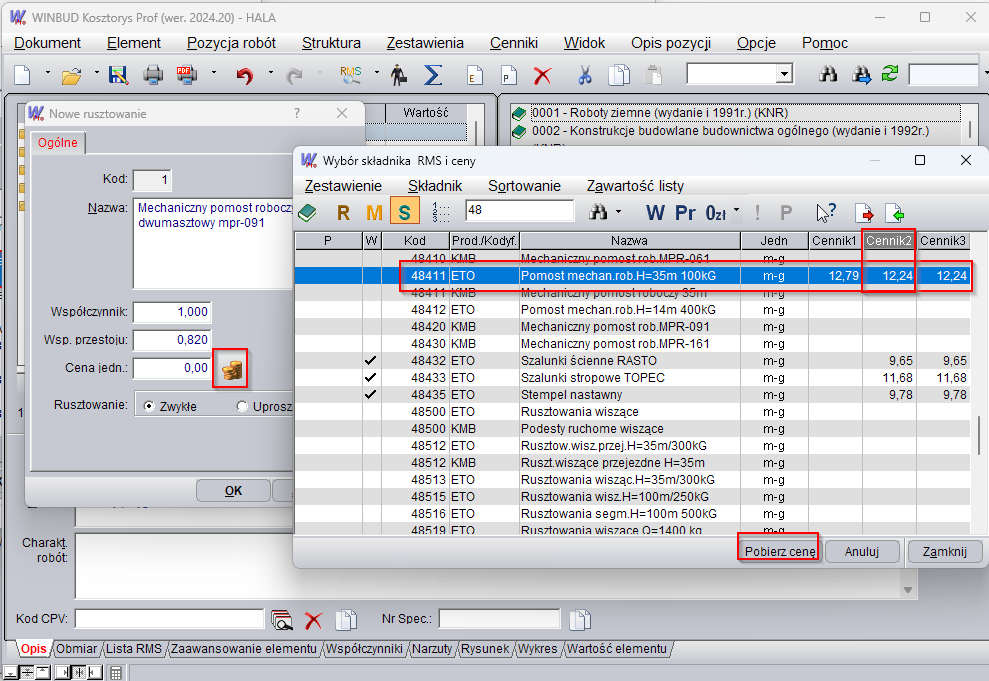Viewport: 989px width, 681px height.
Task: Click the search field containing 48
Action: tap(520, 210)
